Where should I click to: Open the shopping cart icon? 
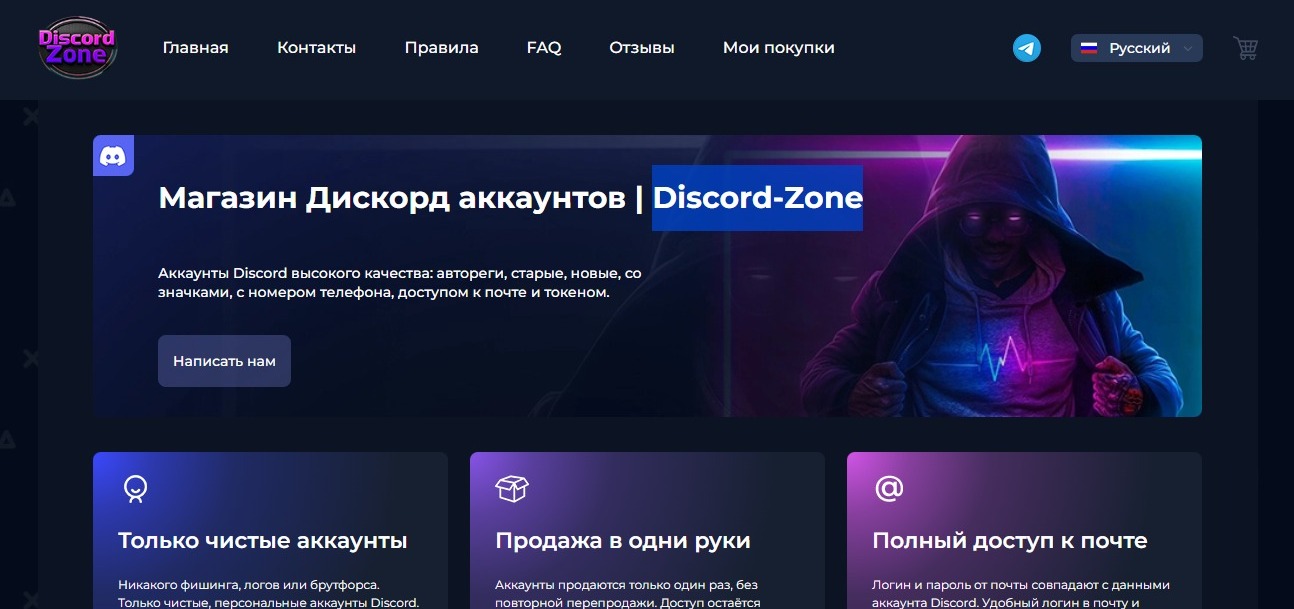(1245, 48)
